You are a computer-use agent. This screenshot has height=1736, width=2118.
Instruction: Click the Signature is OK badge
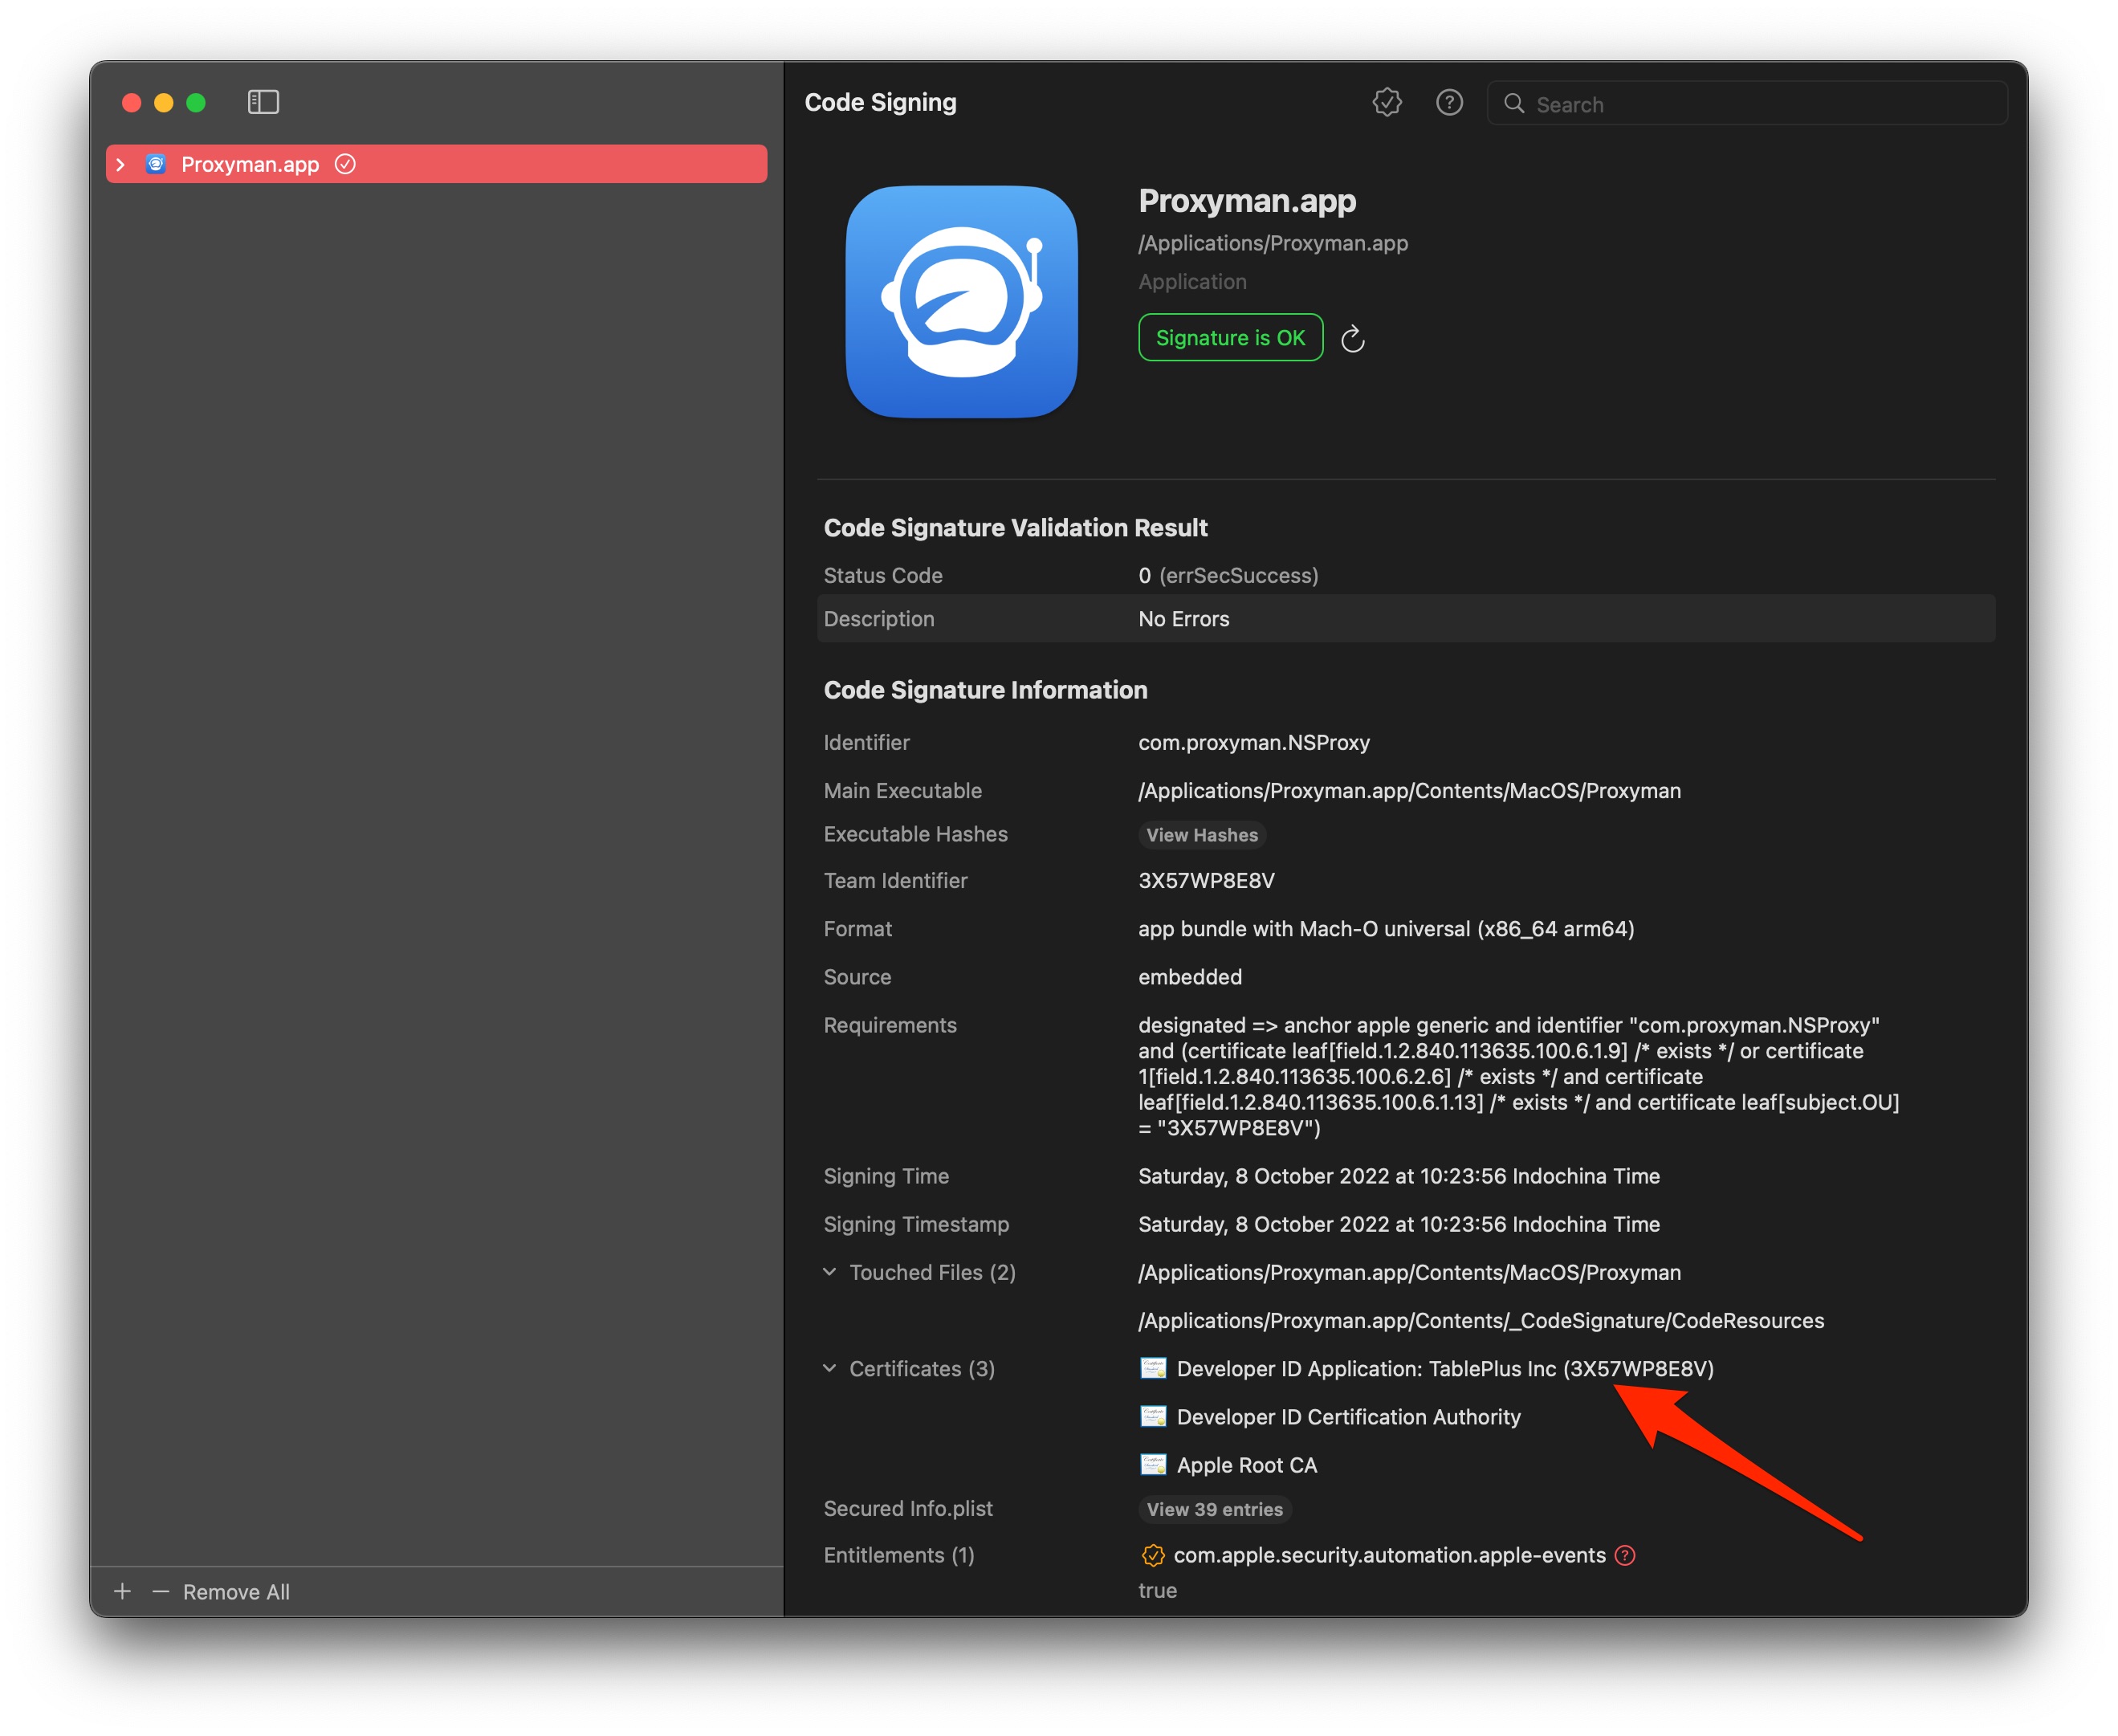[1230, 338]
